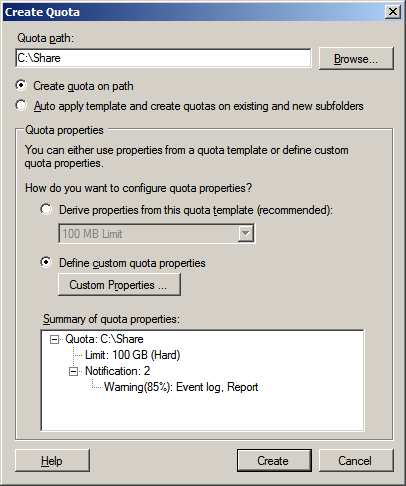
Task: Select Warning(85%) Event log, Report item
Action: click(x=181, y=387)
